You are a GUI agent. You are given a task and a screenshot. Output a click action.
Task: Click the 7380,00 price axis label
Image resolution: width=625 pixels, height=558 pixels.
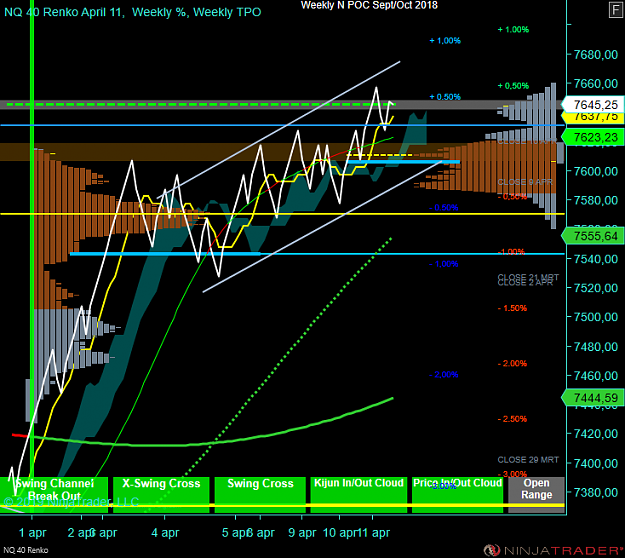[596, 492]
